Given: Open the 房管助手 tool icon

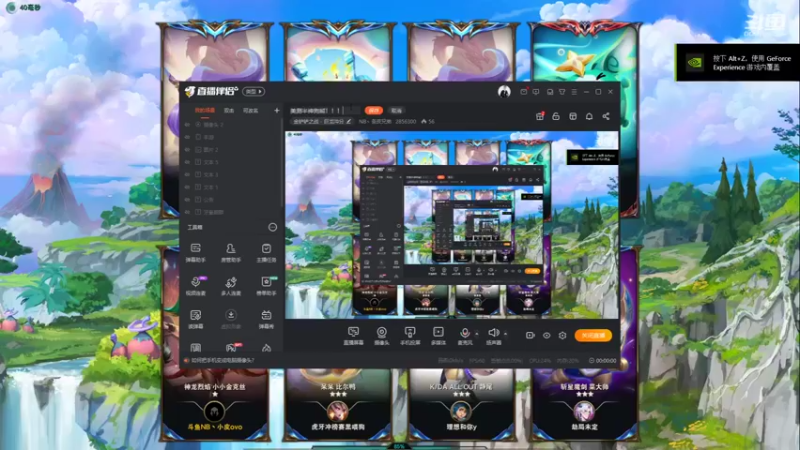Looking at the screenshot, I should click(231, 253).
